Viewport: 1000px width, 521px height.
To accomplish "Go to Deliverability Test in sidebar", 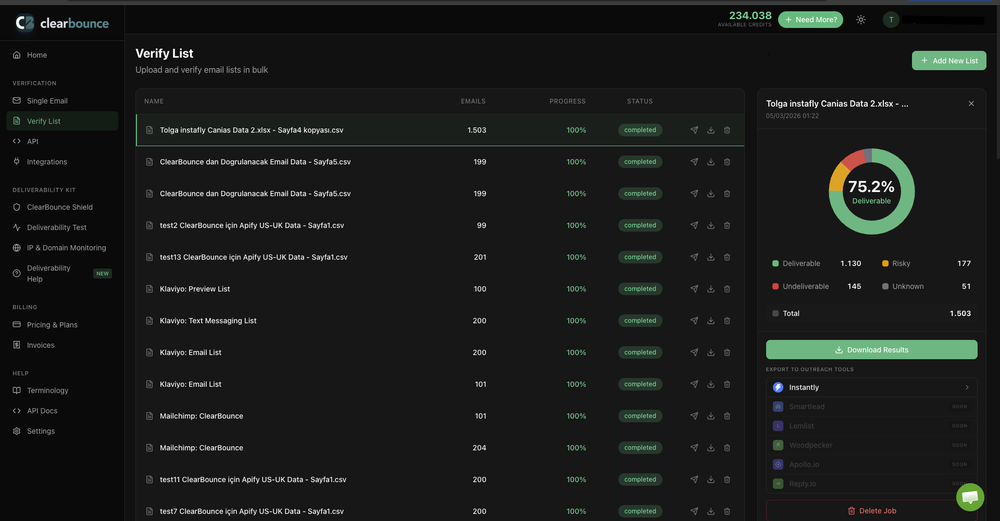I will tap(56, 227).
